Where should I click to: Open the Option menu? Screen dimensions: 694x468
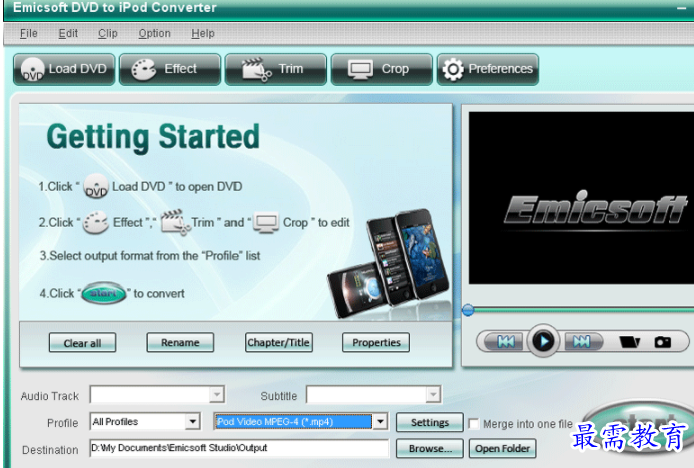click(x=154, y=34)
